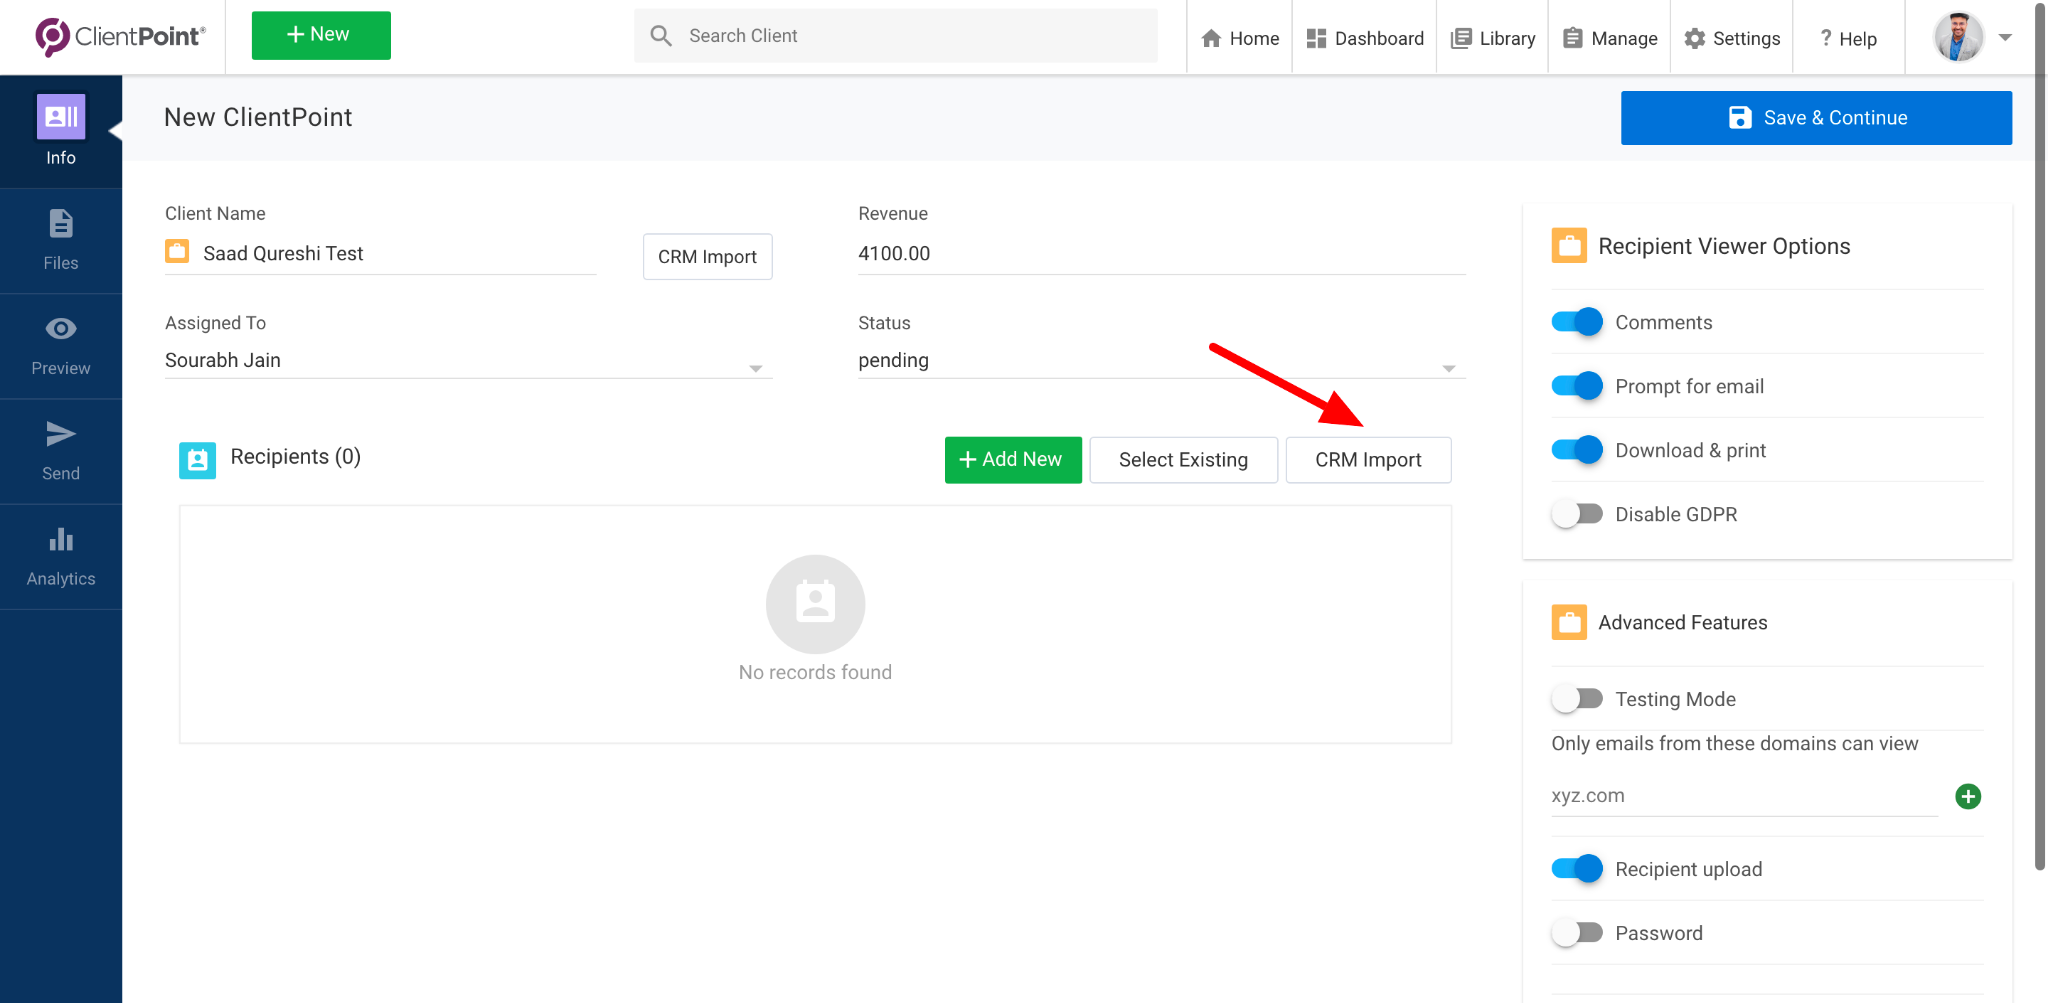The height and width of the screenshot is (1003, 2048).
Task: Click CRM Import next to Client Name
Action: [x=707, y=257]
